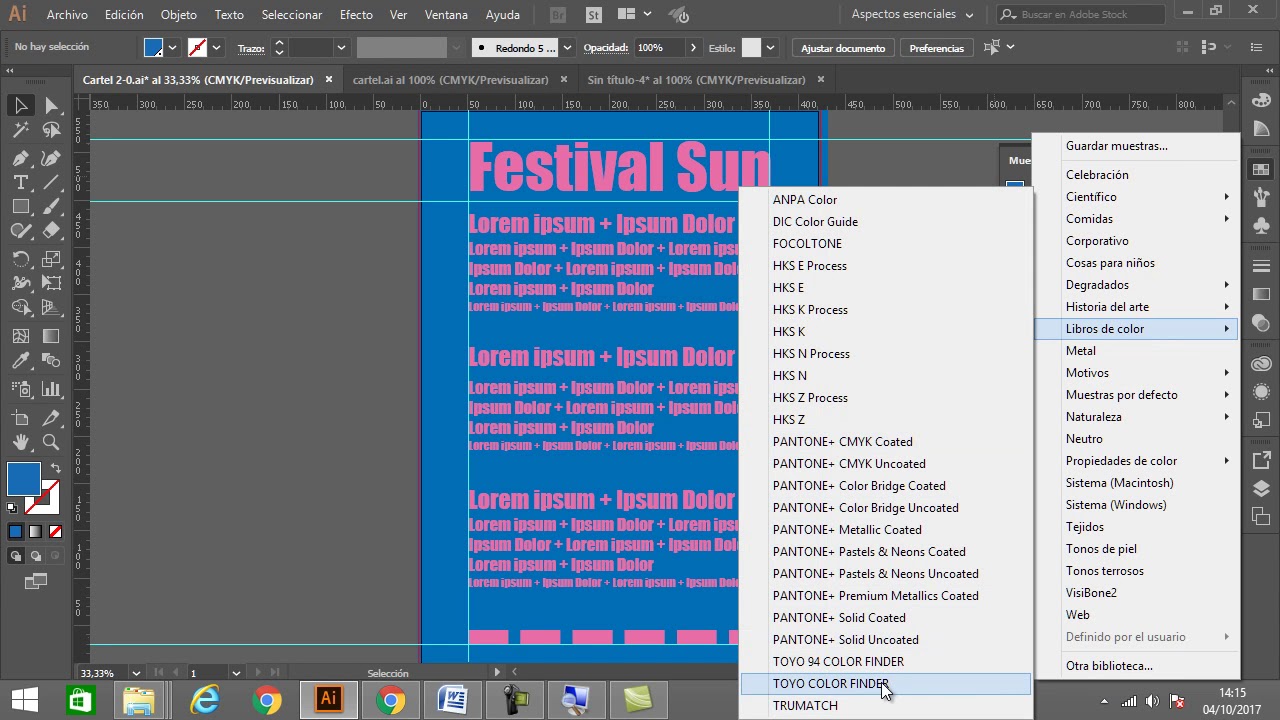Screen dimensions: 1280x720
Task: Select the Free Transform tool
Action: coord(51,283)
